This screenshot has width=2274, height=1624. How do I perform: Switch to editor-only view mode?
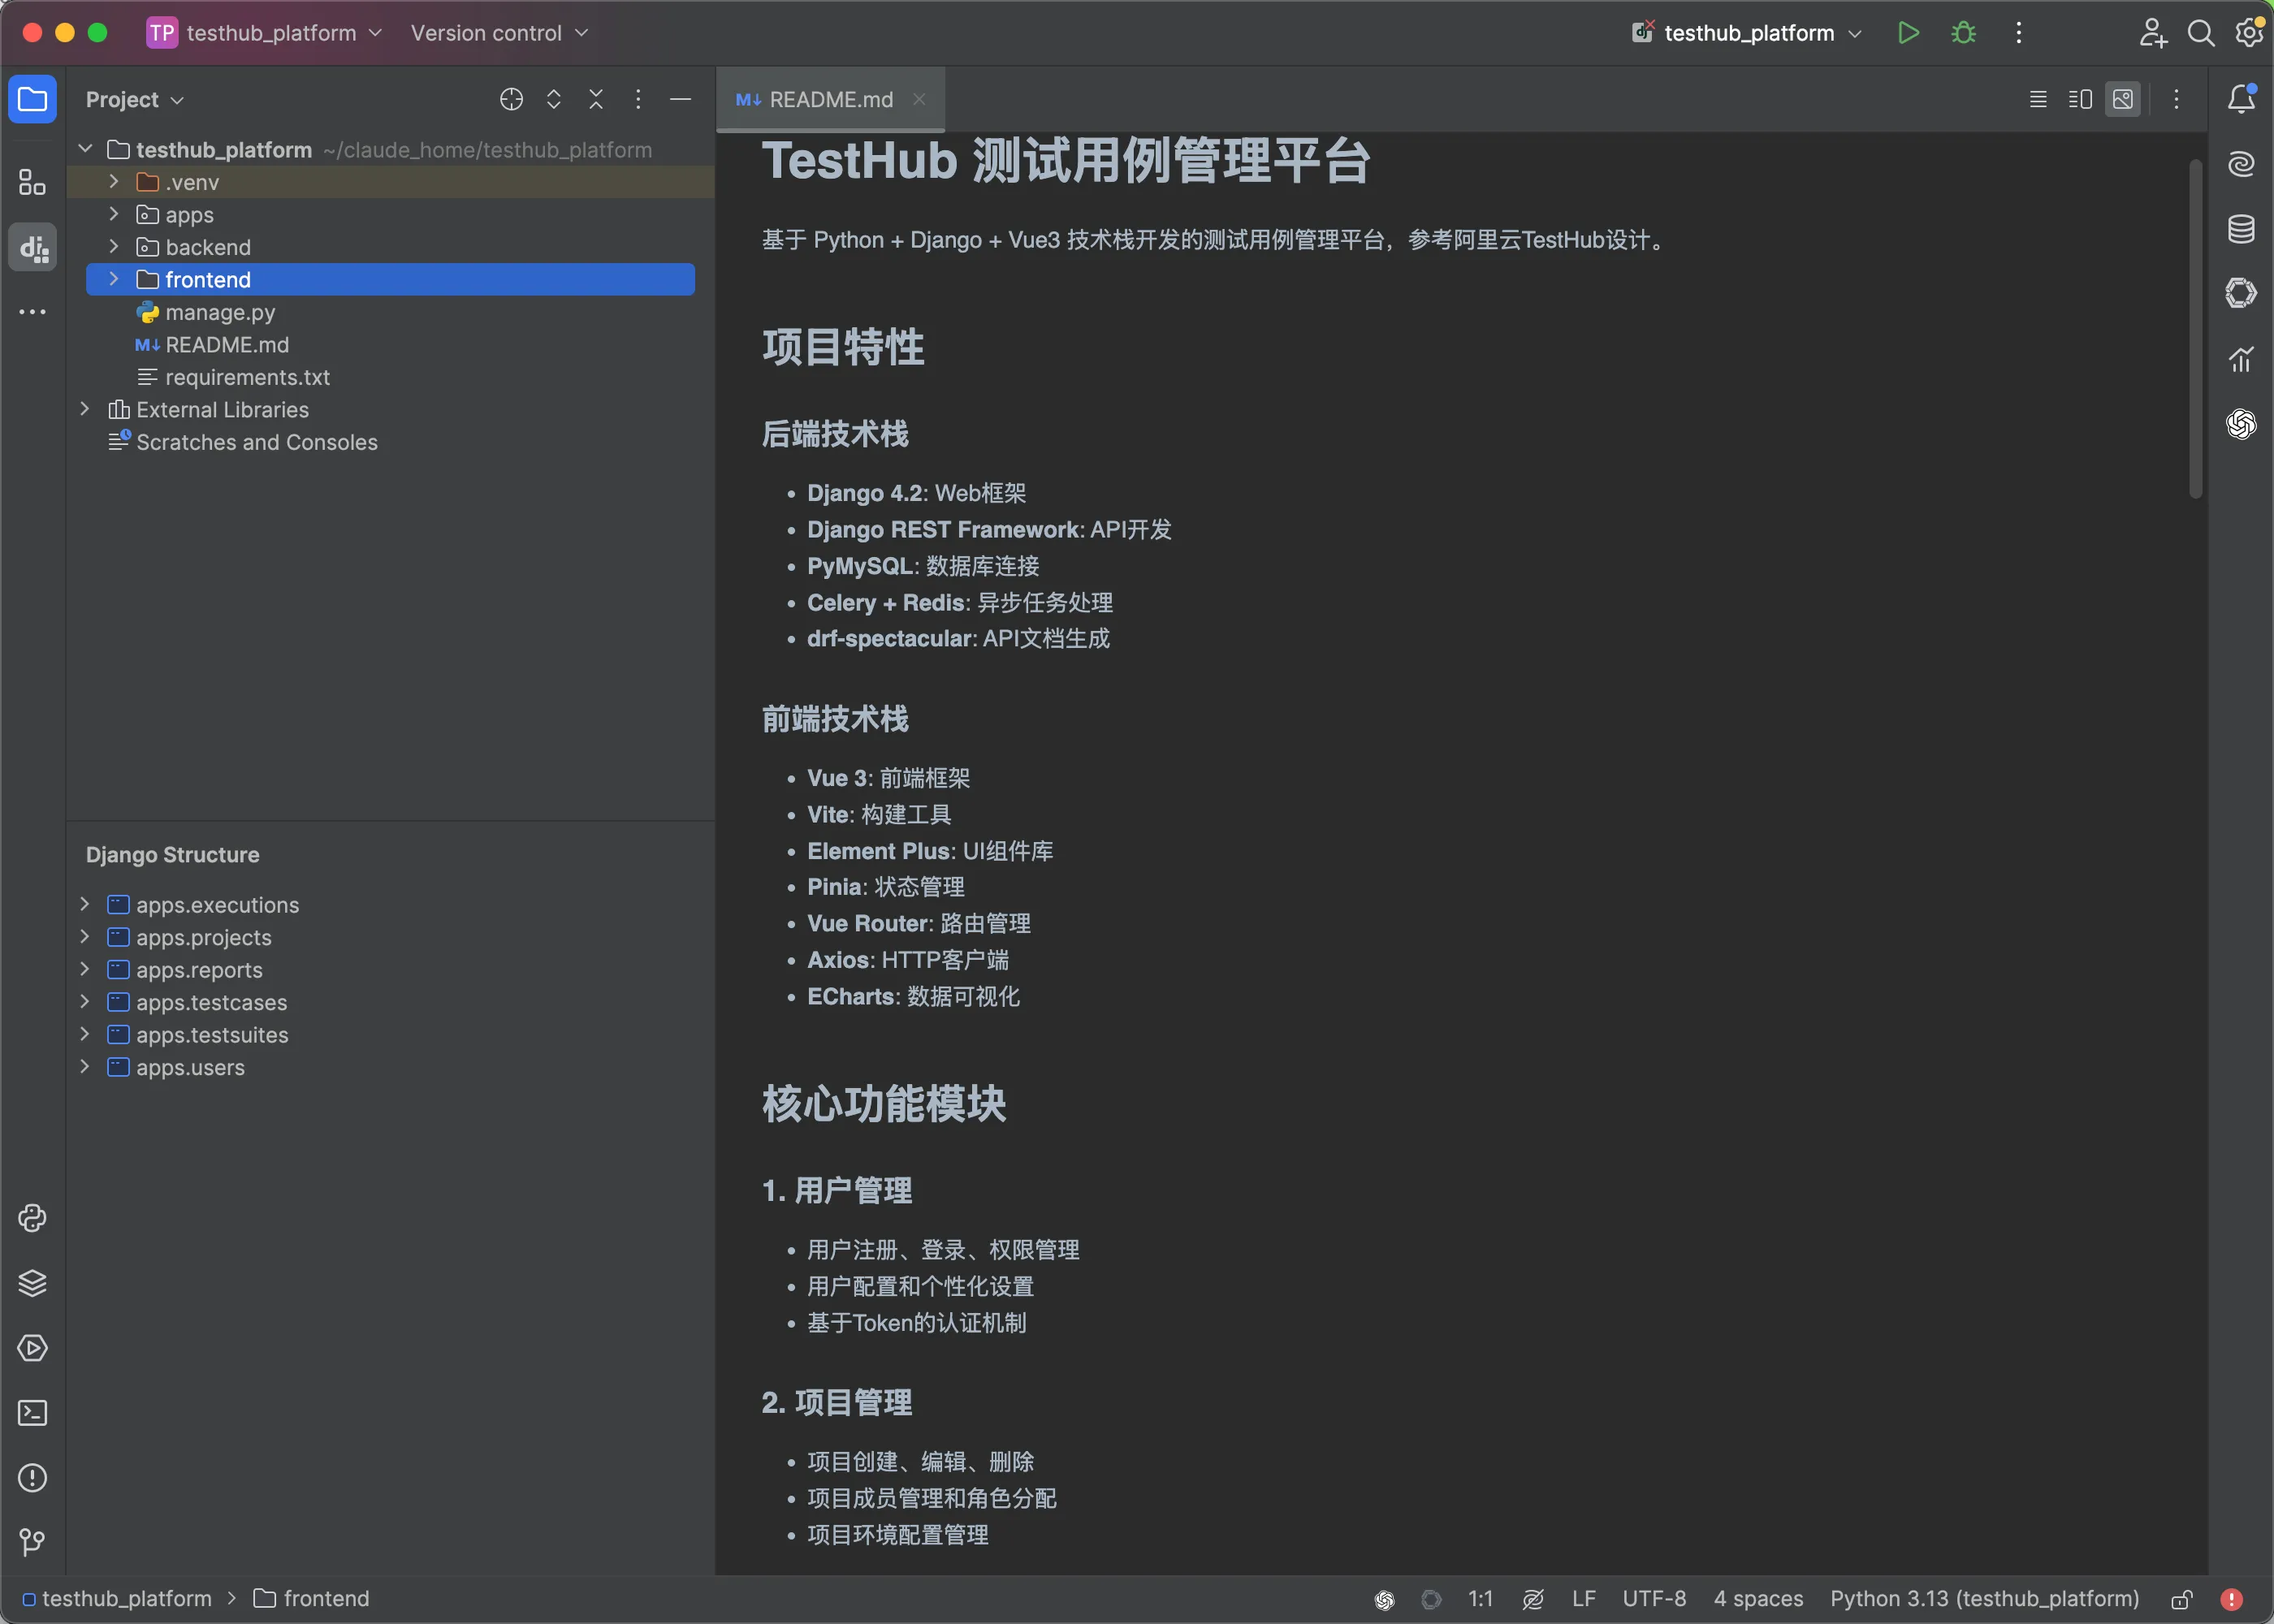[x=2038, y=99]
